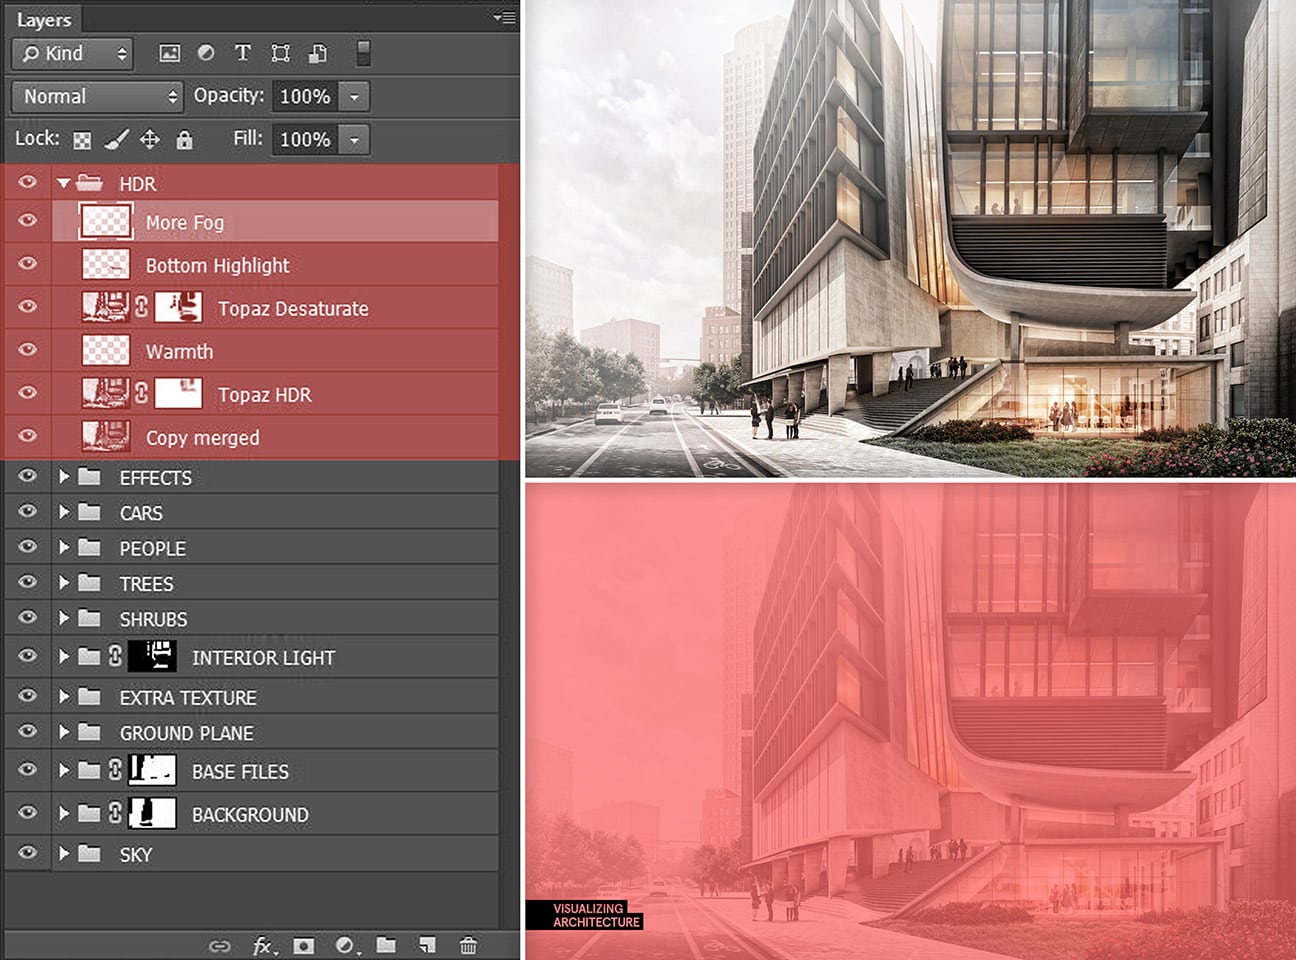This screenshot has height=960, width=1296.
Task: Hide the More Fog layer
Action: pyautogui.click(x=27, y=221)
